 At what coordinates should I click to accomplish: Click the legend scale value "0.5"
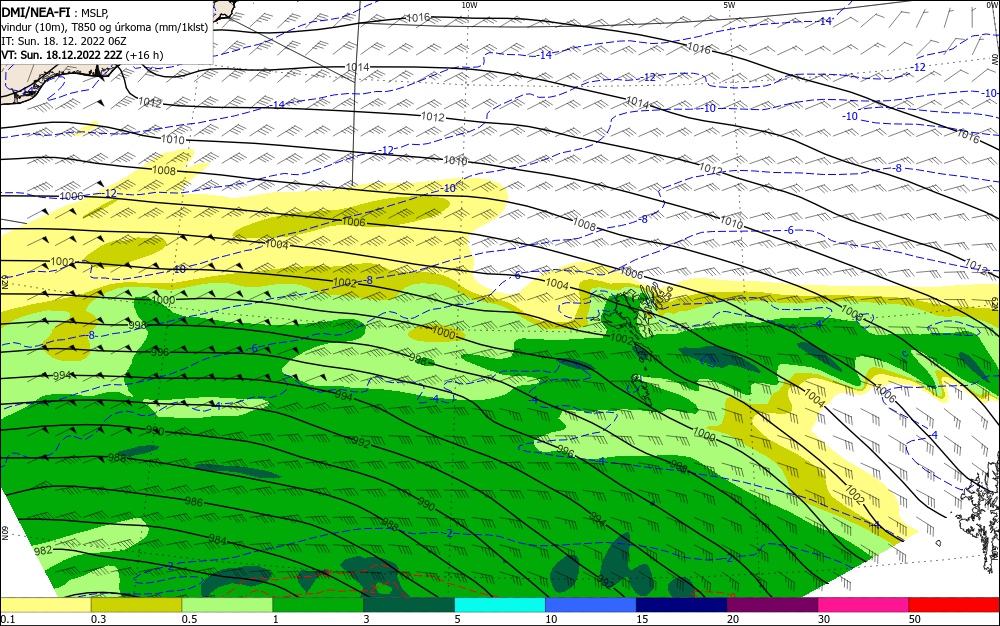[x=189, y=619]
